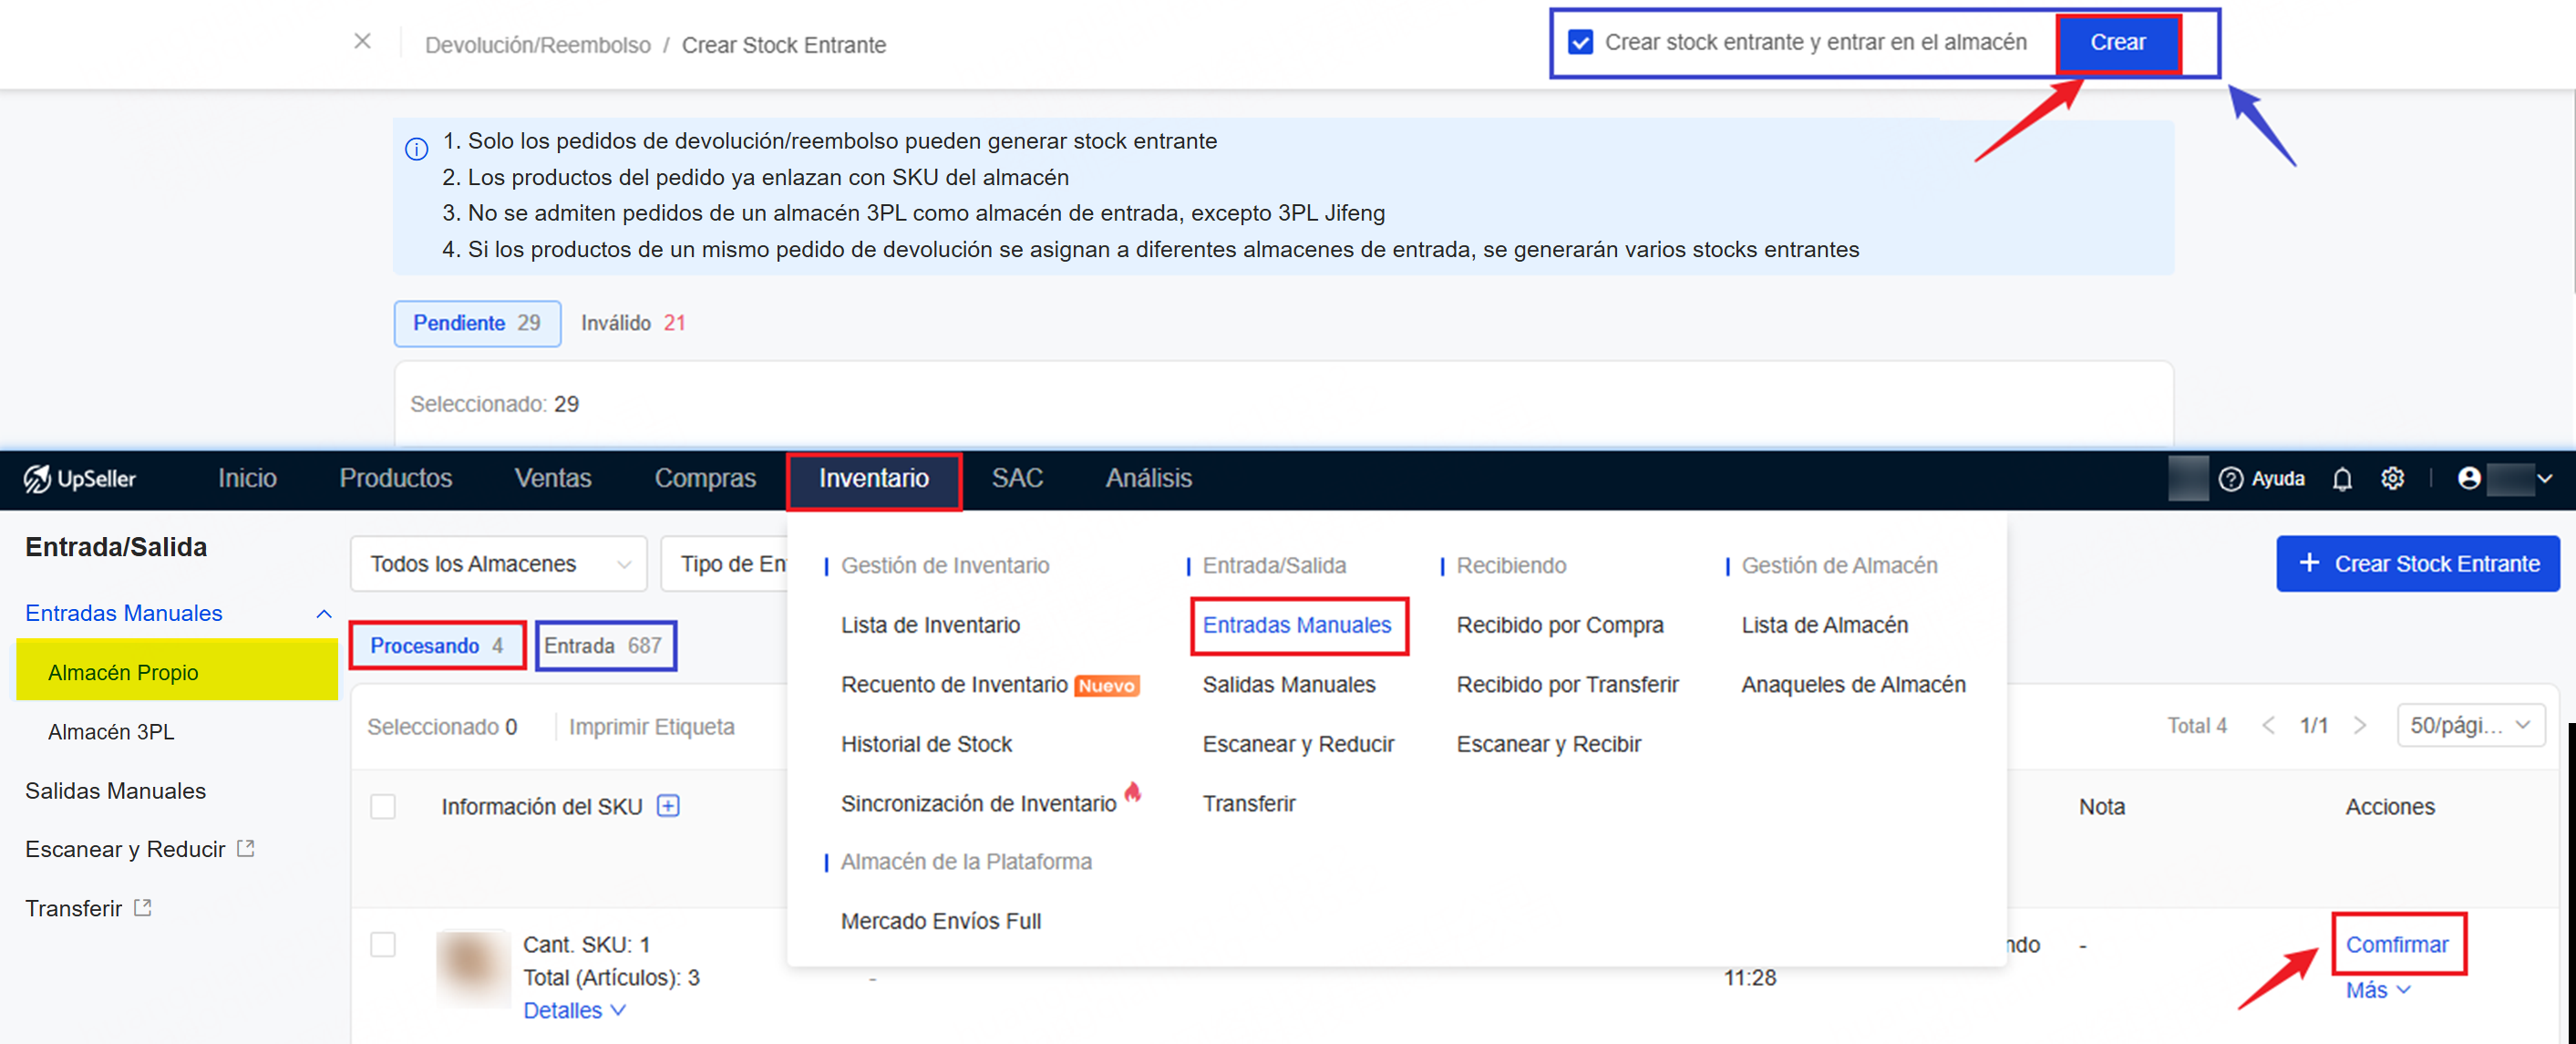Open Salidas Manuales in the sidebar

115,791
